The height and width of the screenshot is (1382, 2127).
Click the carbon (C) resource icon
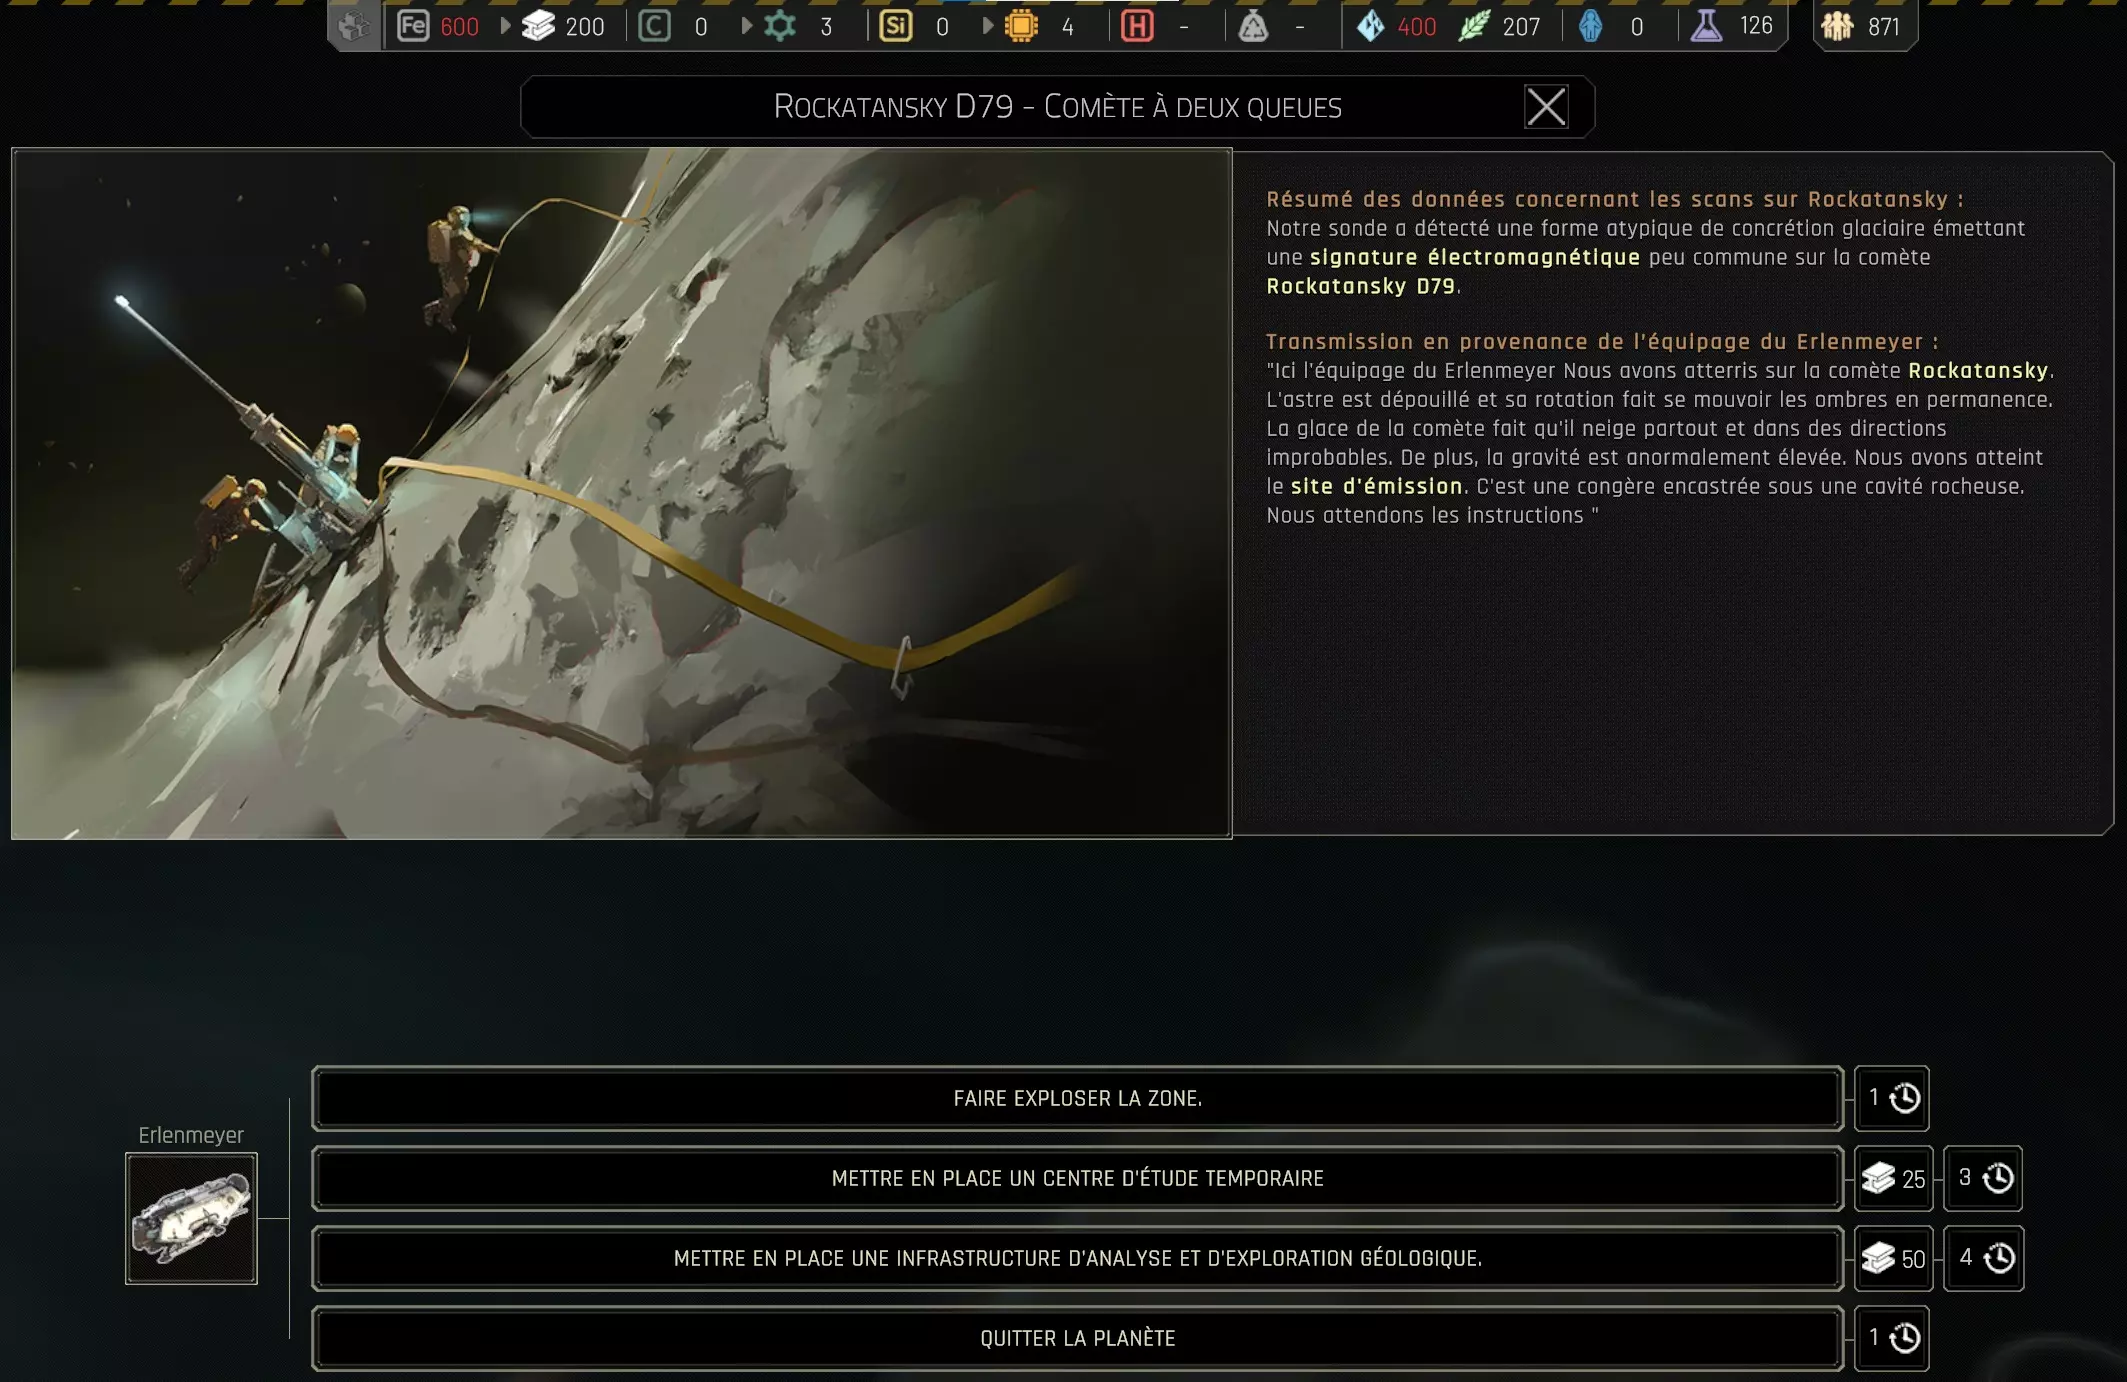click(x=655, y=26)
